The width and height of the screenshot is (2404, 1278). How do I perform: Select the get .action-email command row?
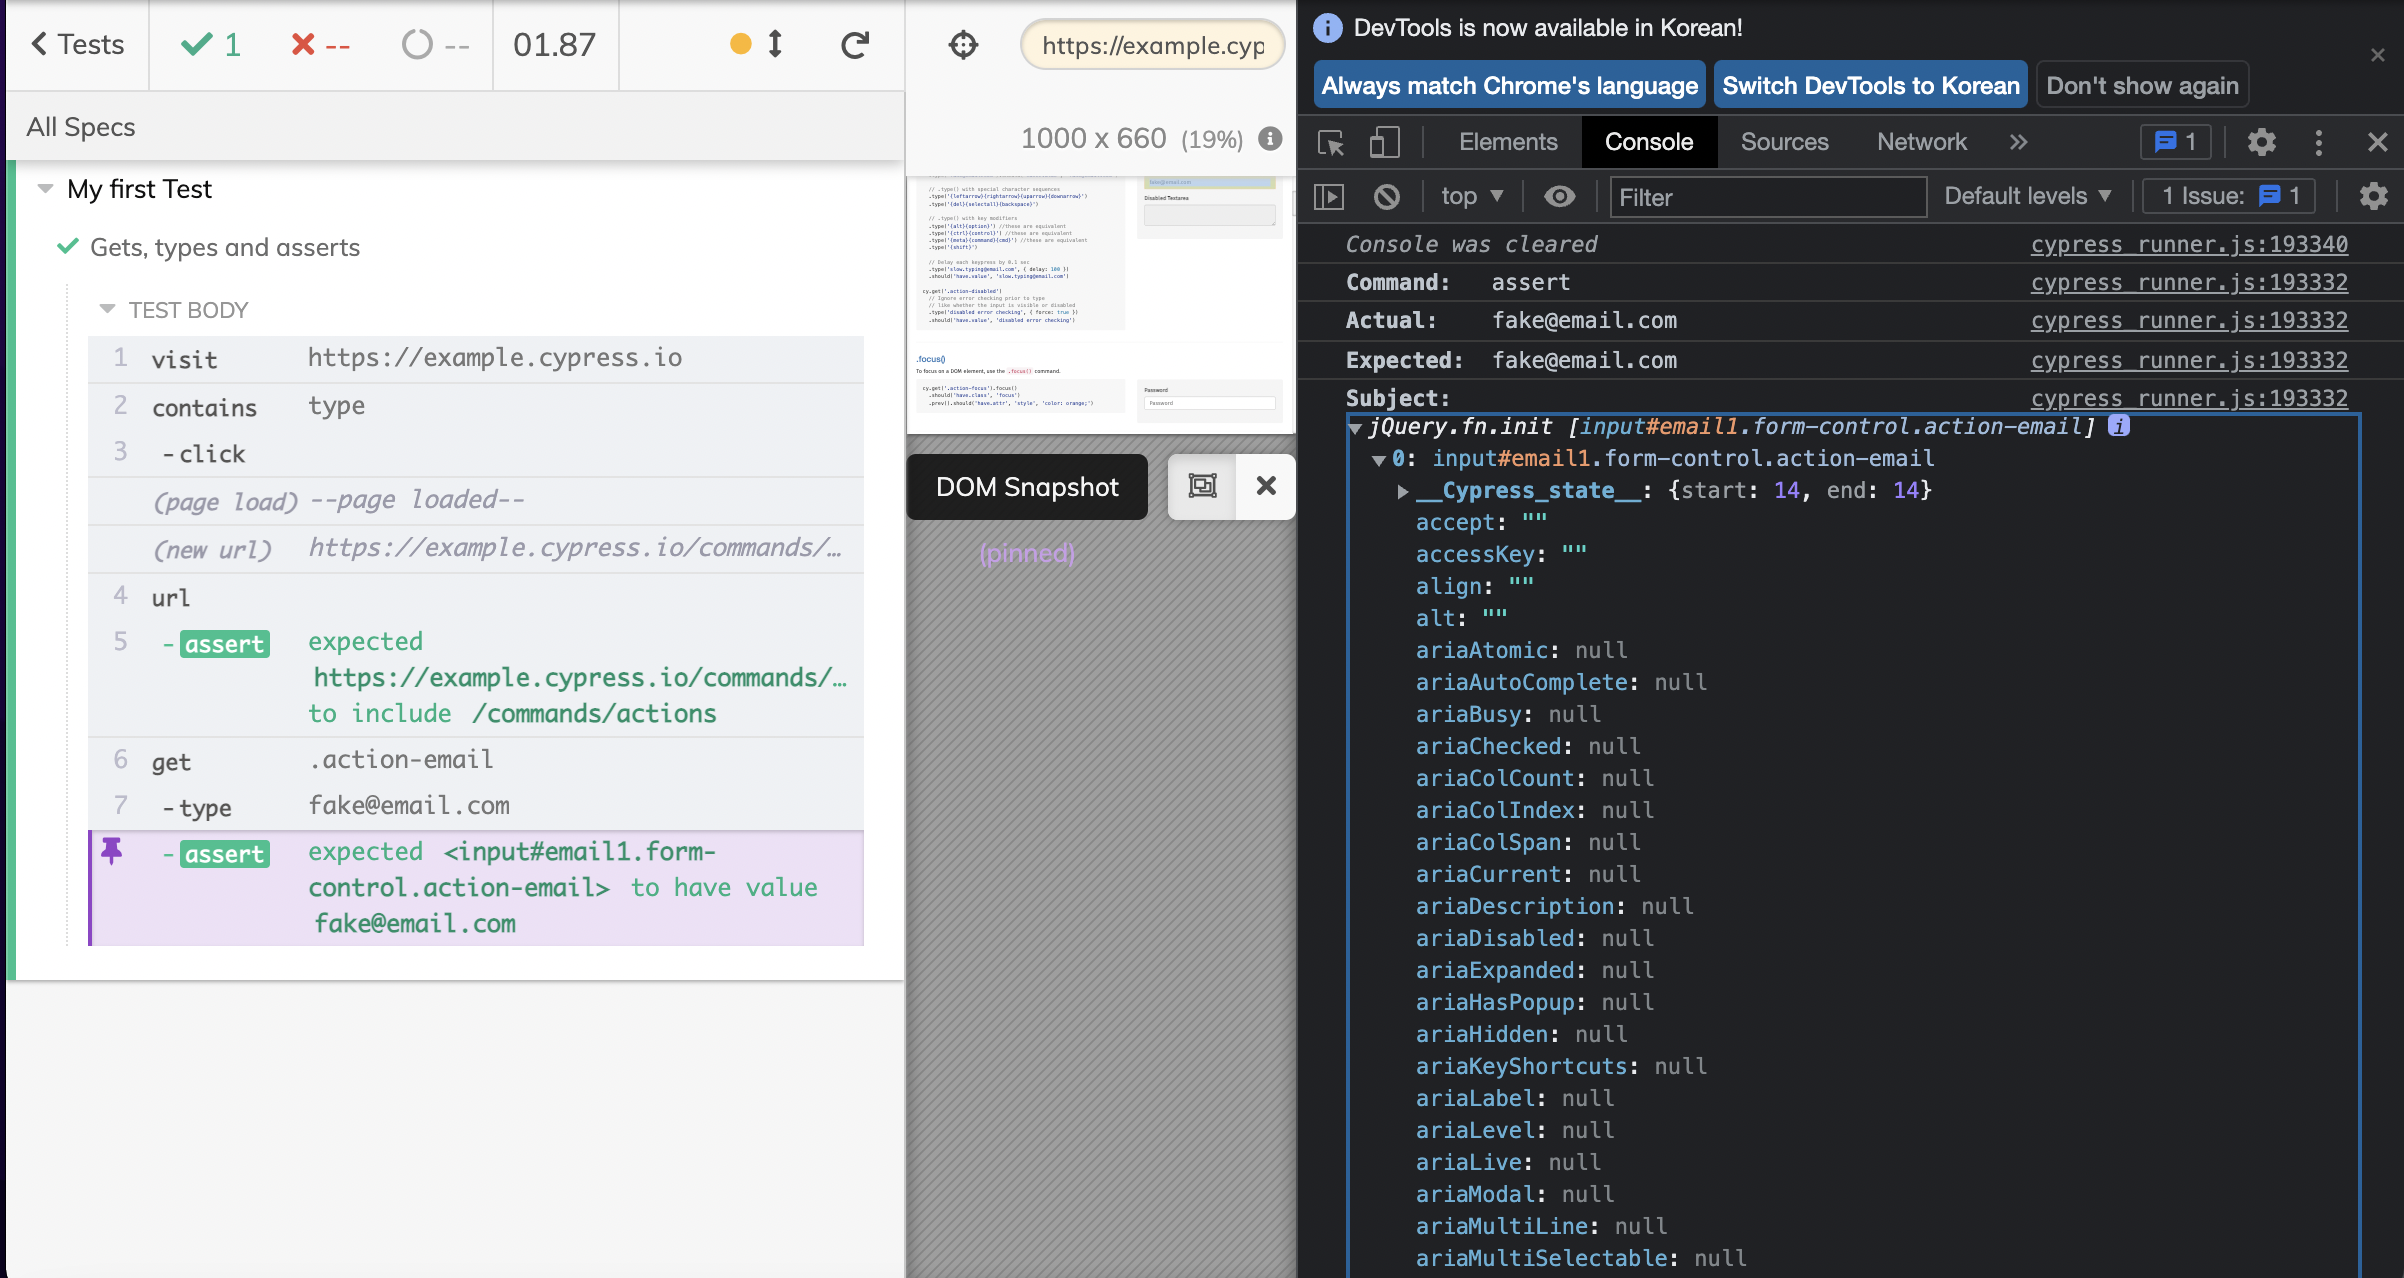(x=476, y=761)
